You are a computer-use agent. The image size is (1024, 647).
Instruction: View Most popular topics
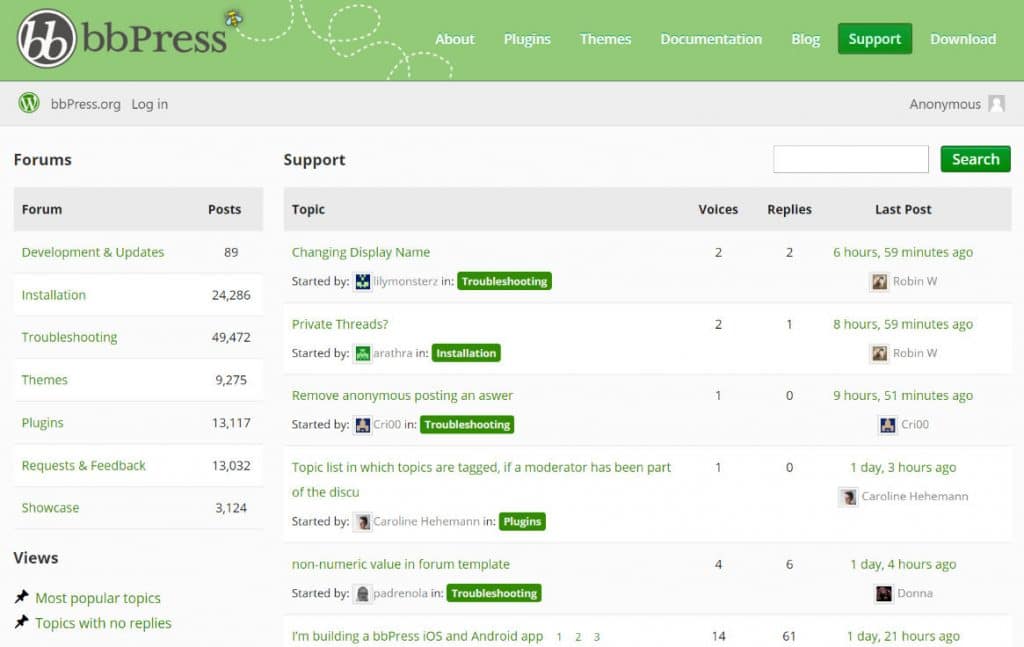(98, 598)
